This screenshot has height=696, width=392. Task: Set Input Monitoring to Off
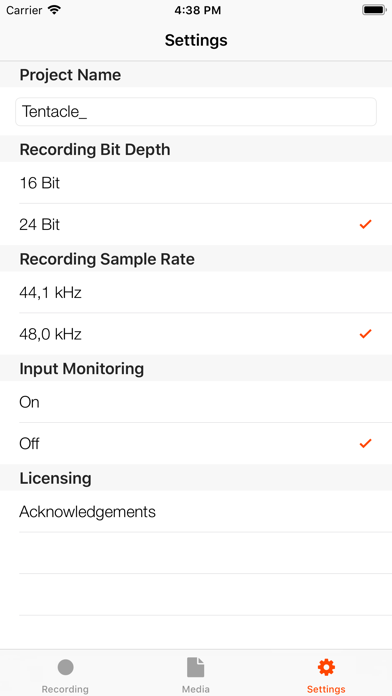tap(196, 443)
